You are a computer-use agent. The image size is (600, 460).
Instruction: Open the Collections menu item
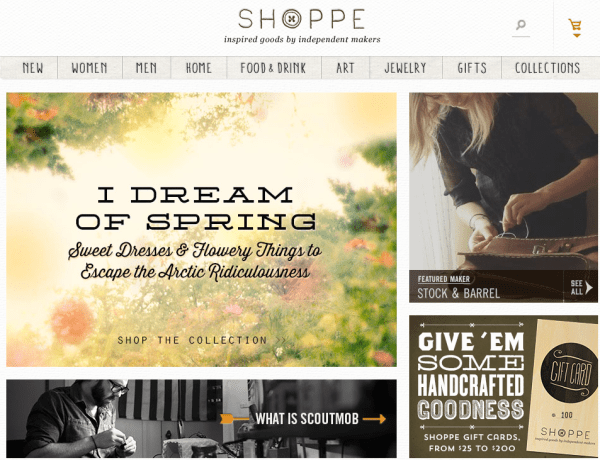coord(548,68)
